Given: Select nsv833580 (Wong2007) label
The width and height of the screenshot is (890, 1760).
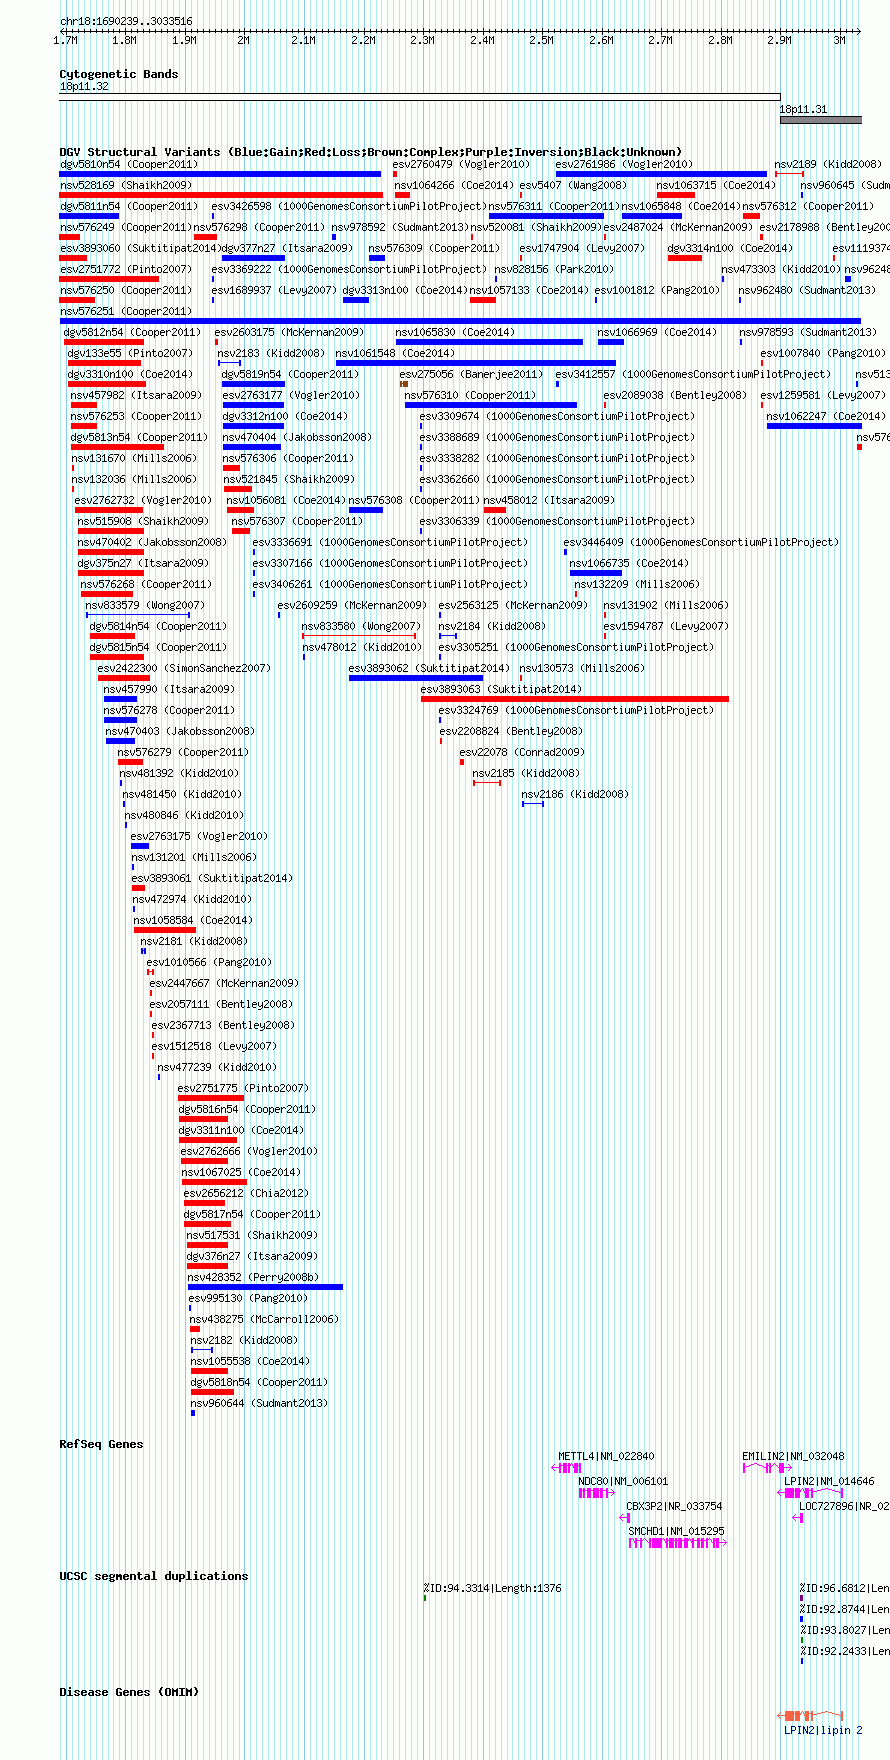Looking at the screenshot, I should (361, 626).
